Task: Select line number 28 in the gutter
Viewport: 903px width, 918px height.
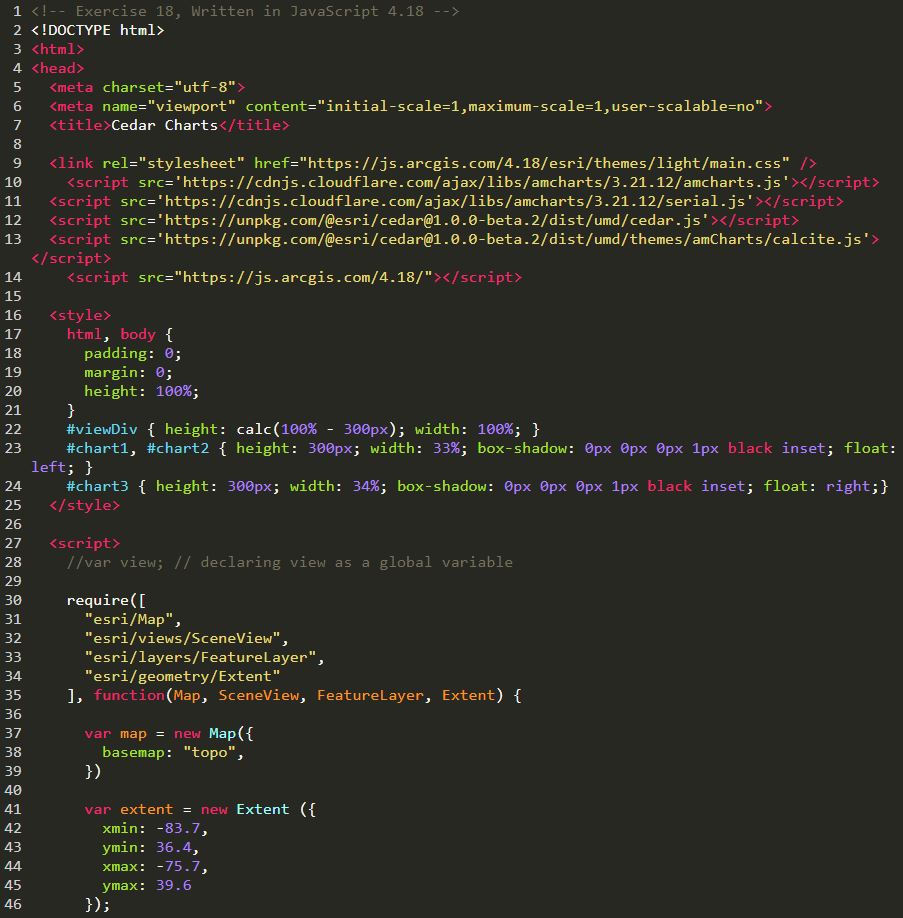Action: click(12, 562)
